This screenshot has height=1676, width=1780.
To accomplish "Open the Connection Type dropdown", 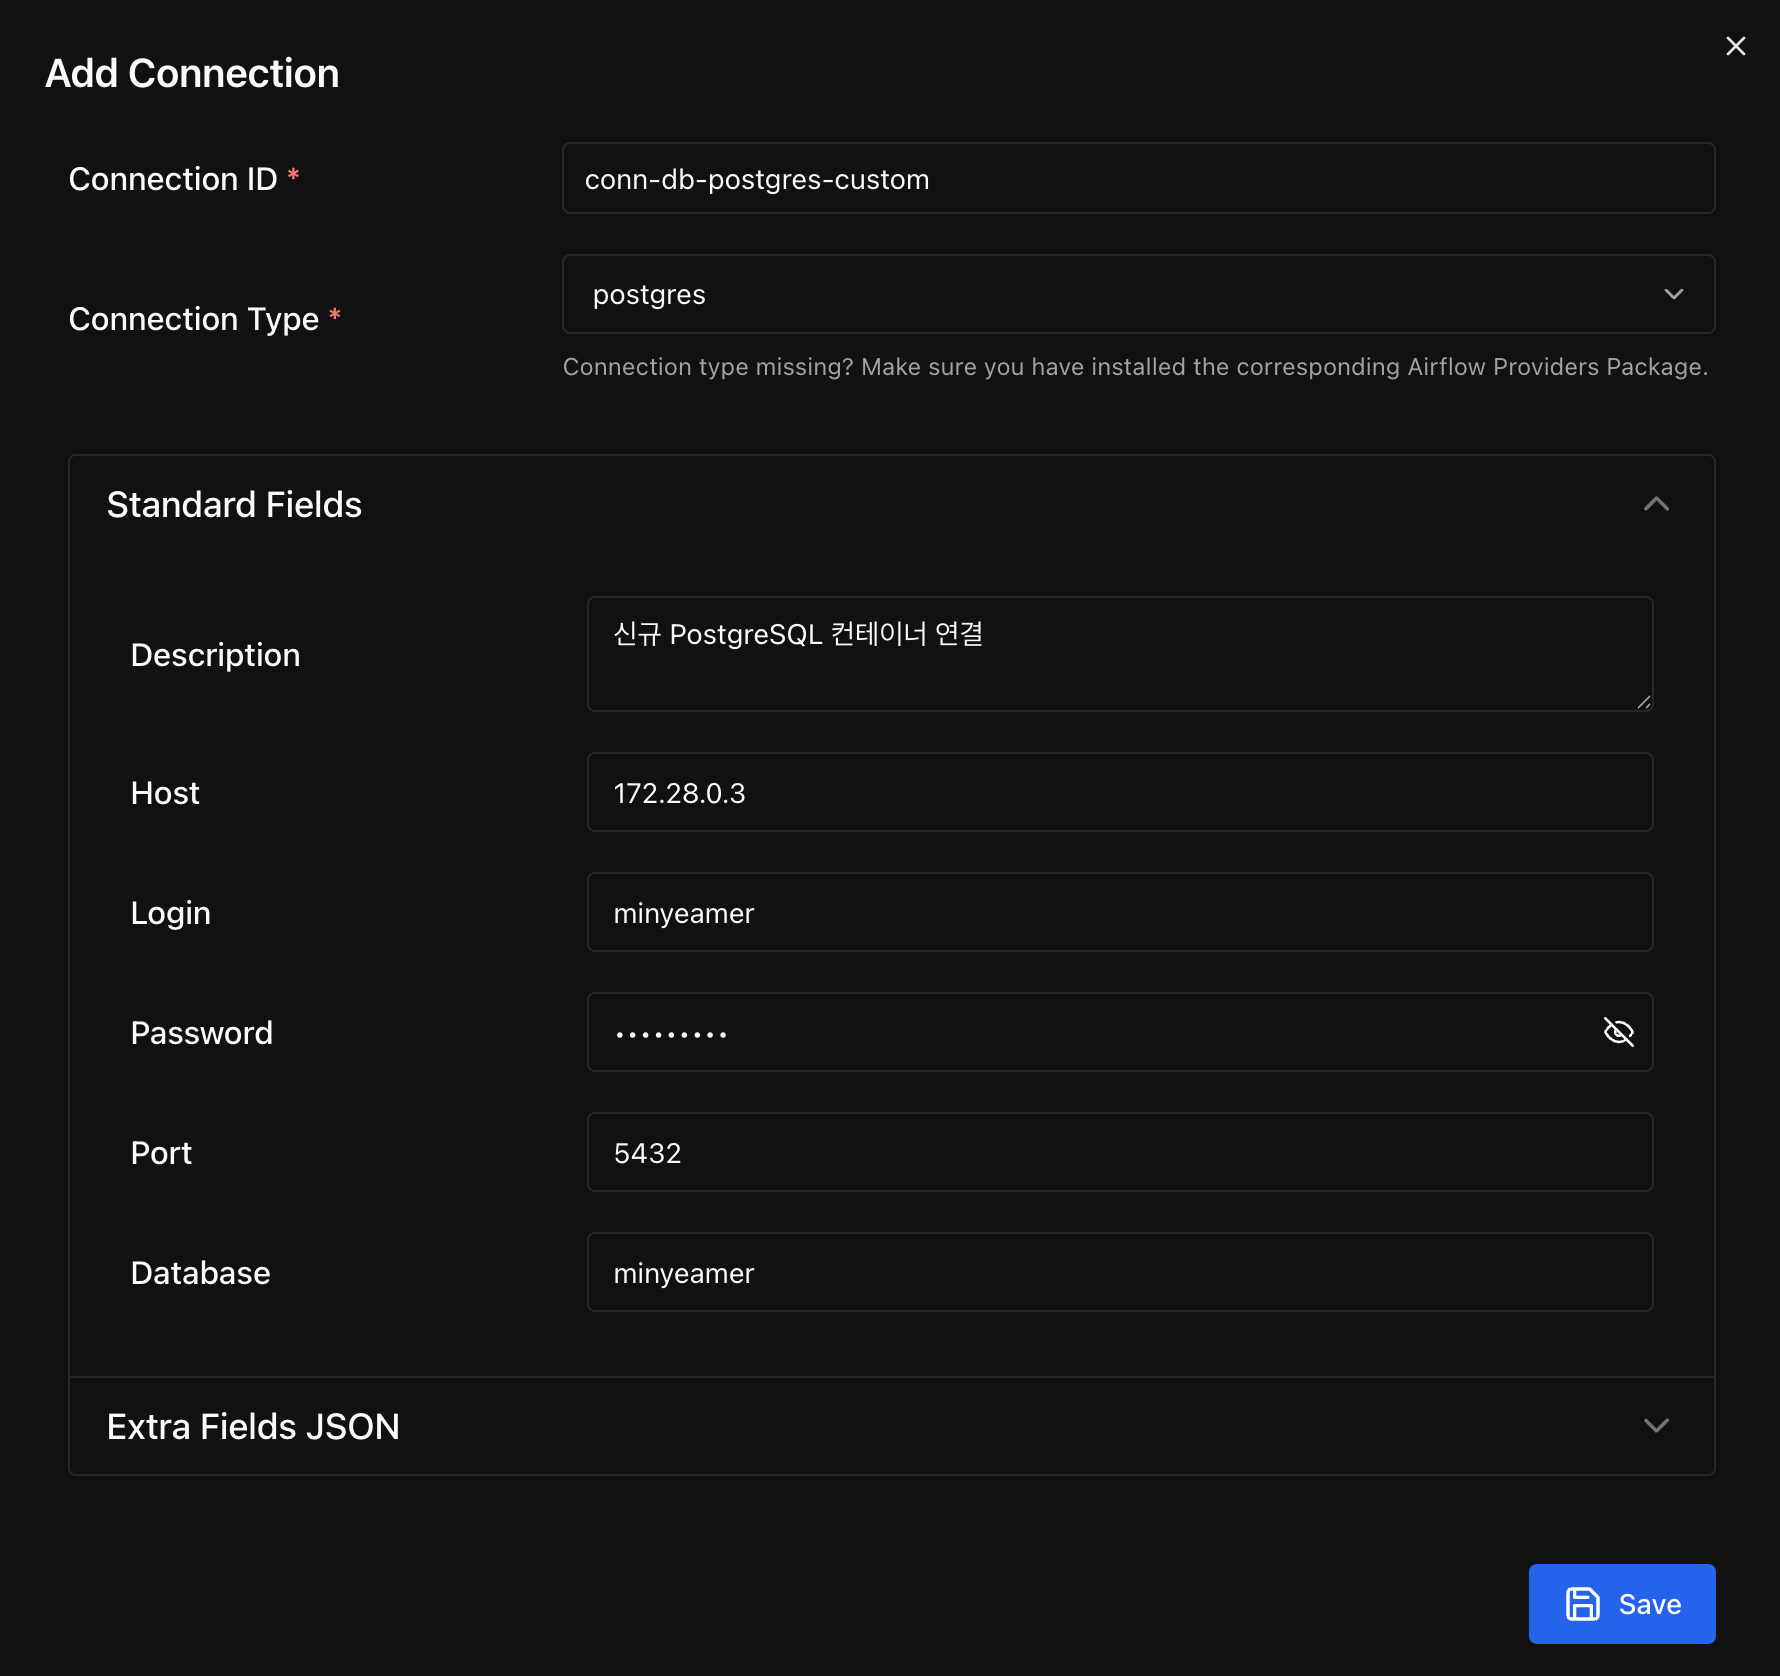I will click(1137, 294).
